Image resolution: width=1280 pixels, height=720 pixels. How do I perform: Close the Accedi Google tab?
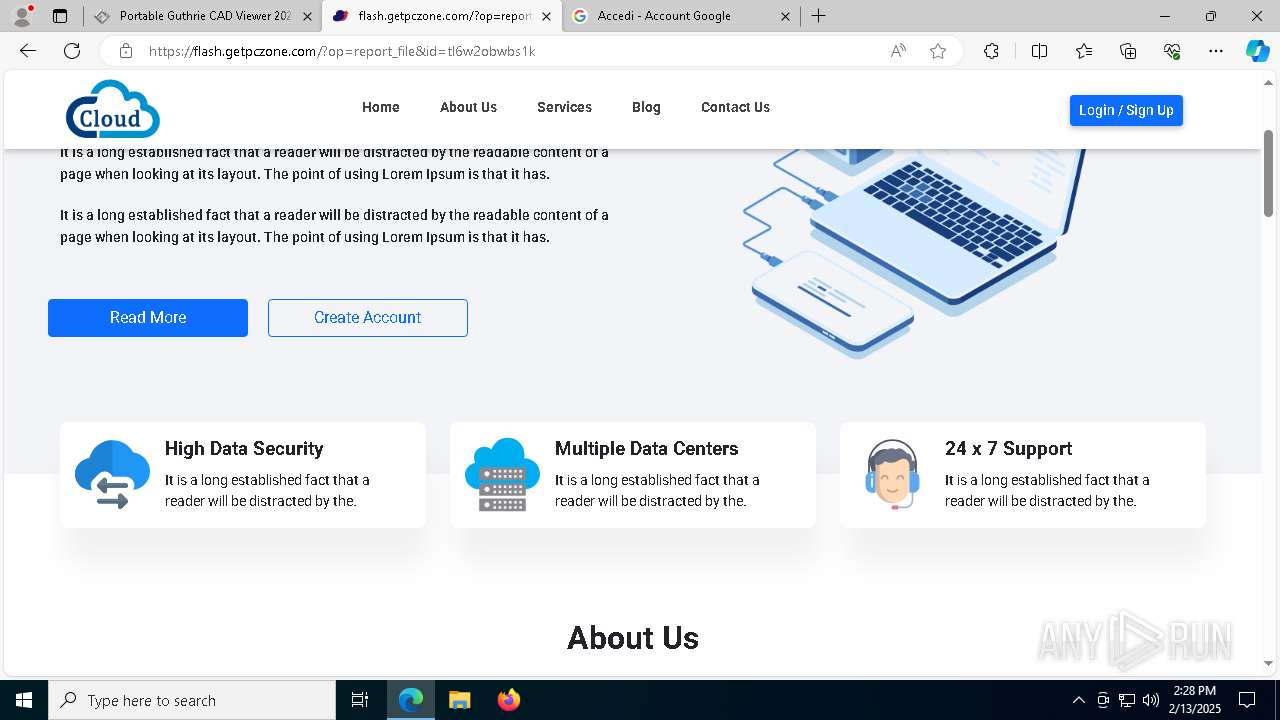click(785, 16)
